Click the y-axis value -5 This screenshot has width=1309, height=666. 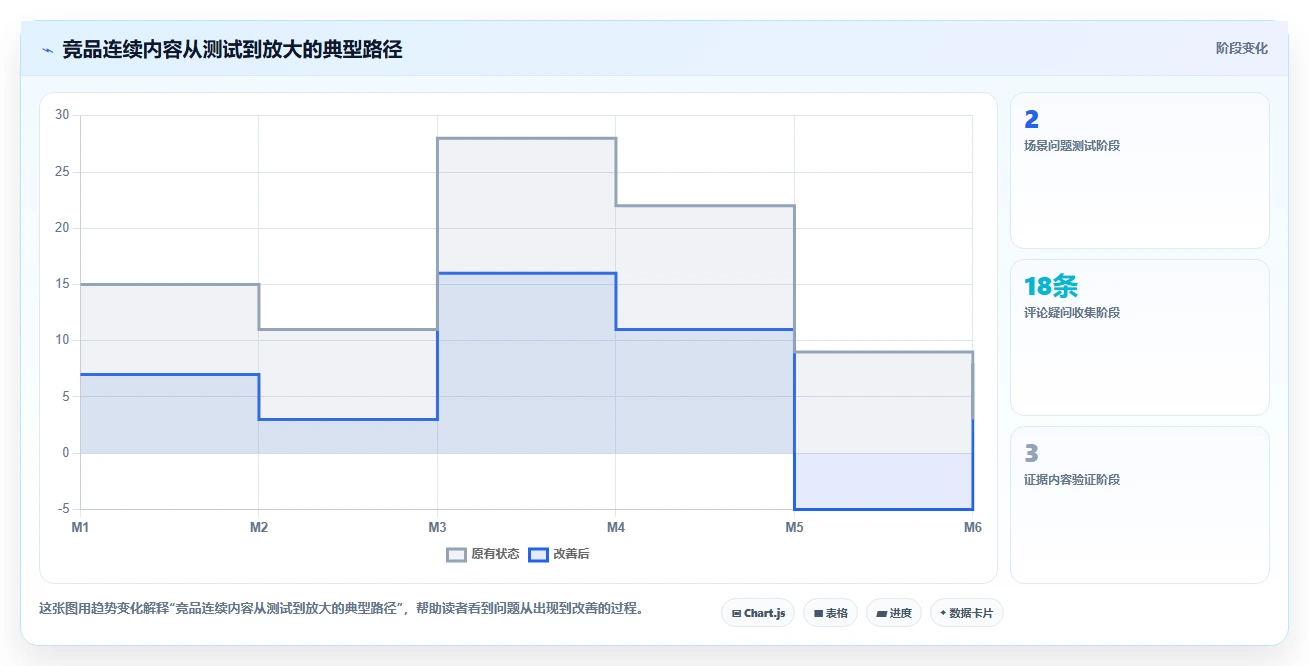(x=62, y=509)
